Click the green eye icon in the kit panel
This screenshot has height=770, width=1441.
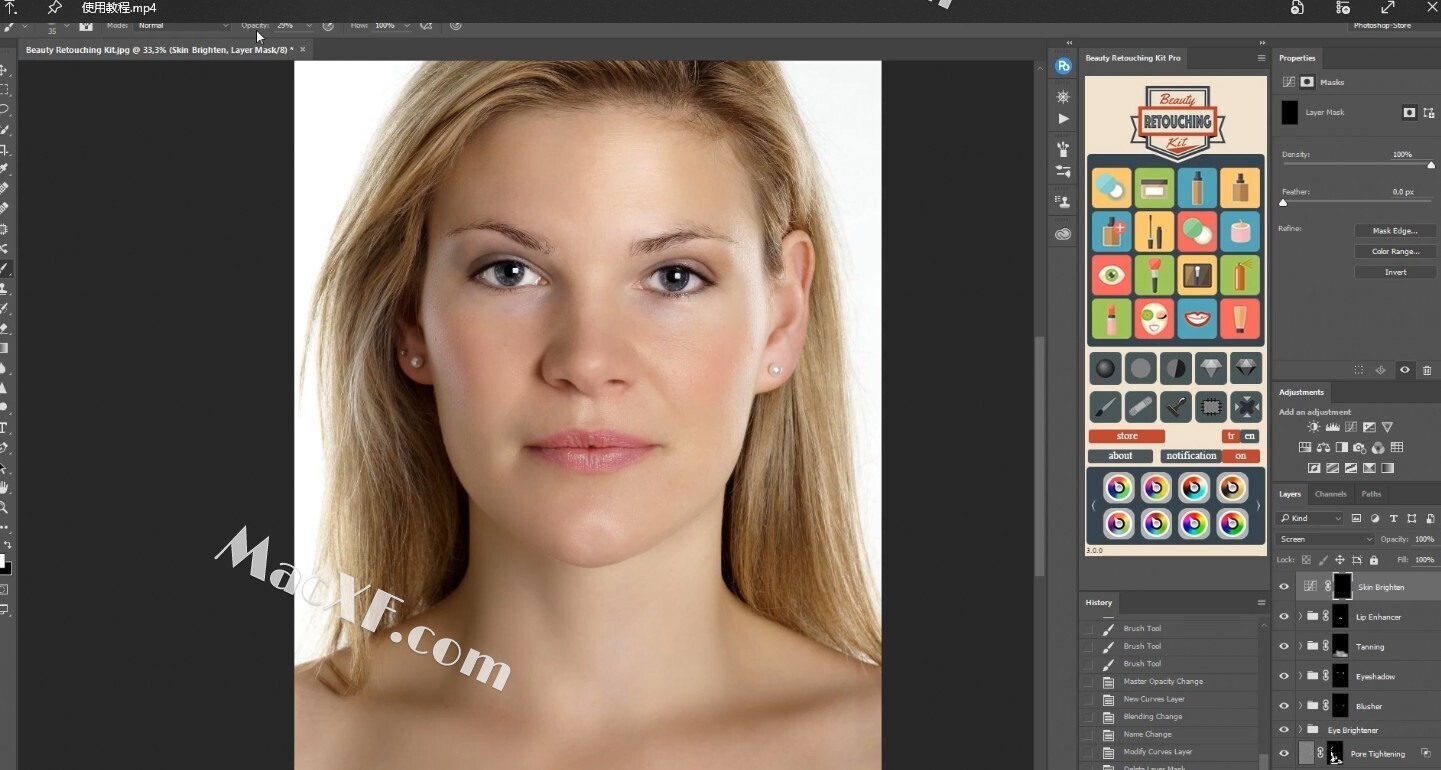pyautogui.click(x=1111, y=275)
